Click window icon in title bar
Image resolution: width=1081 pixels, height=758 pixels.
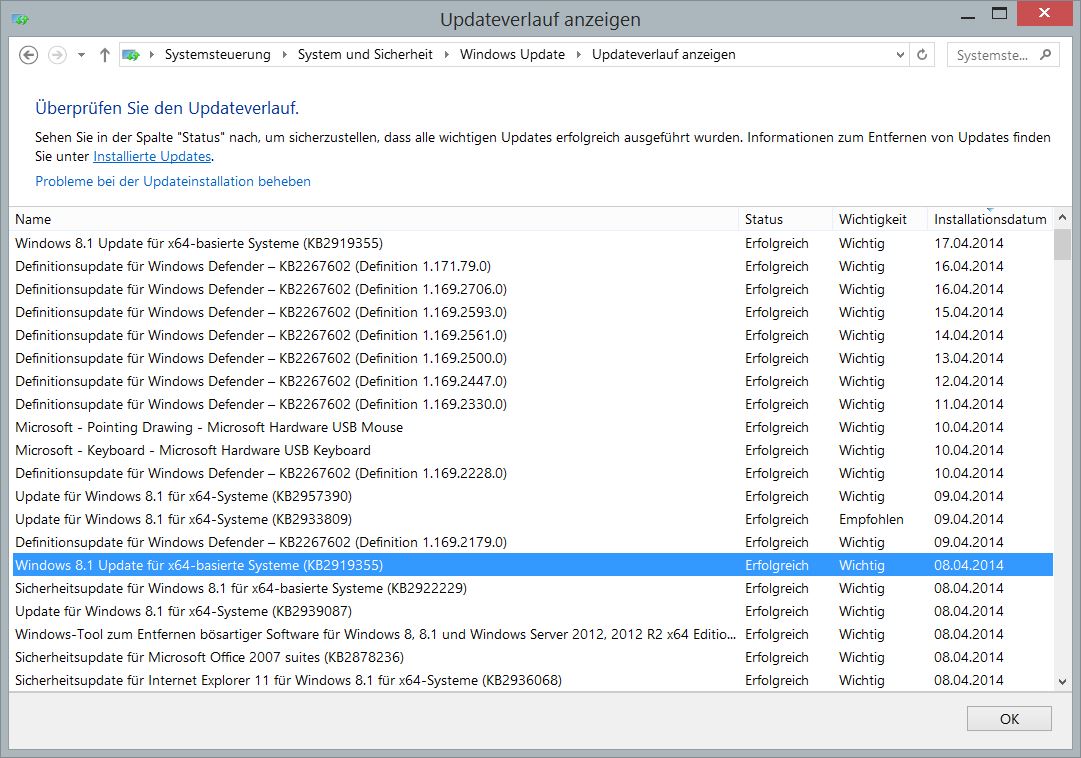[x=20, y=19]
